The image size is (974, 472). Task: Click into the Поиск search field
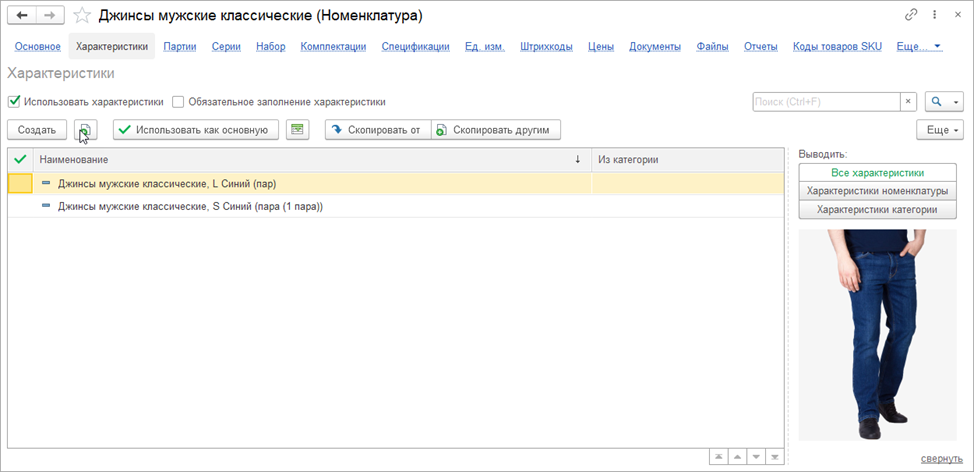tap(825, 101)
